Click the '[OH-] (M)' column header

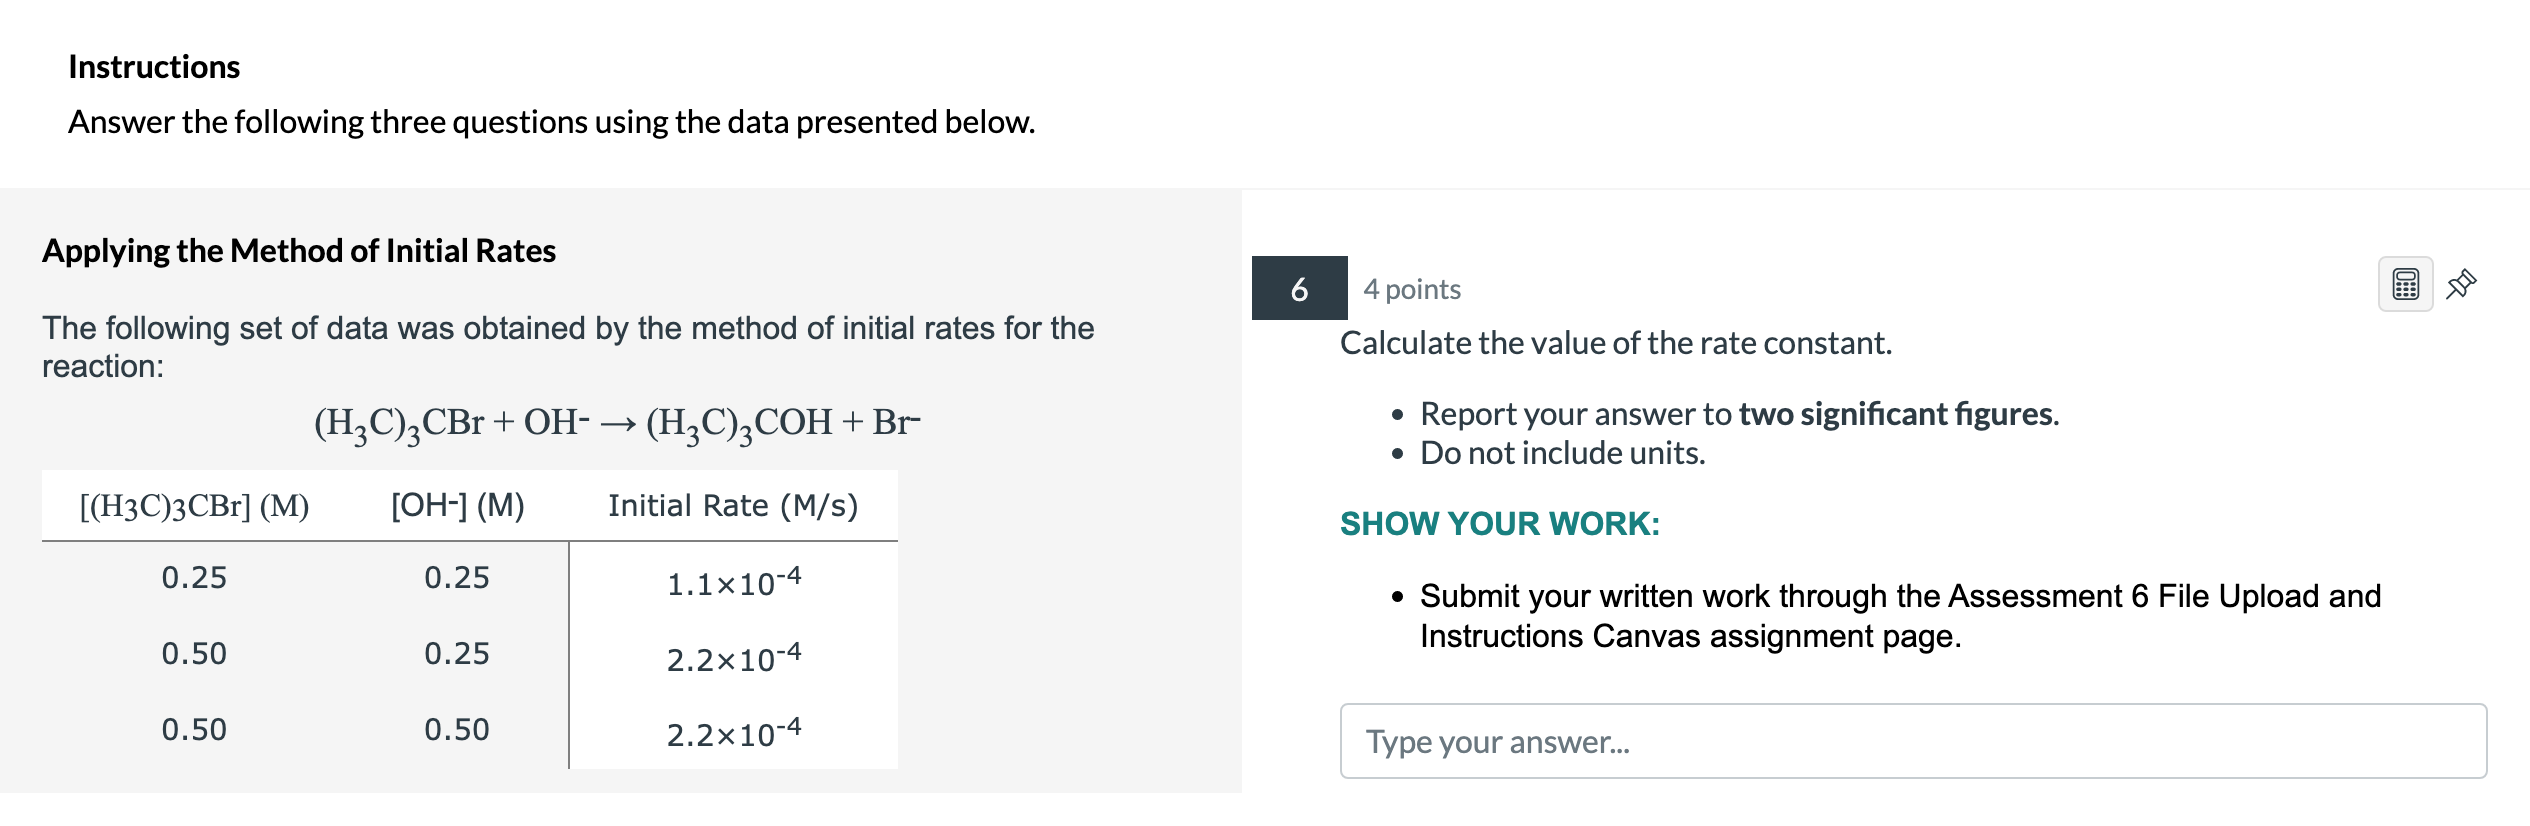point(457,506)
